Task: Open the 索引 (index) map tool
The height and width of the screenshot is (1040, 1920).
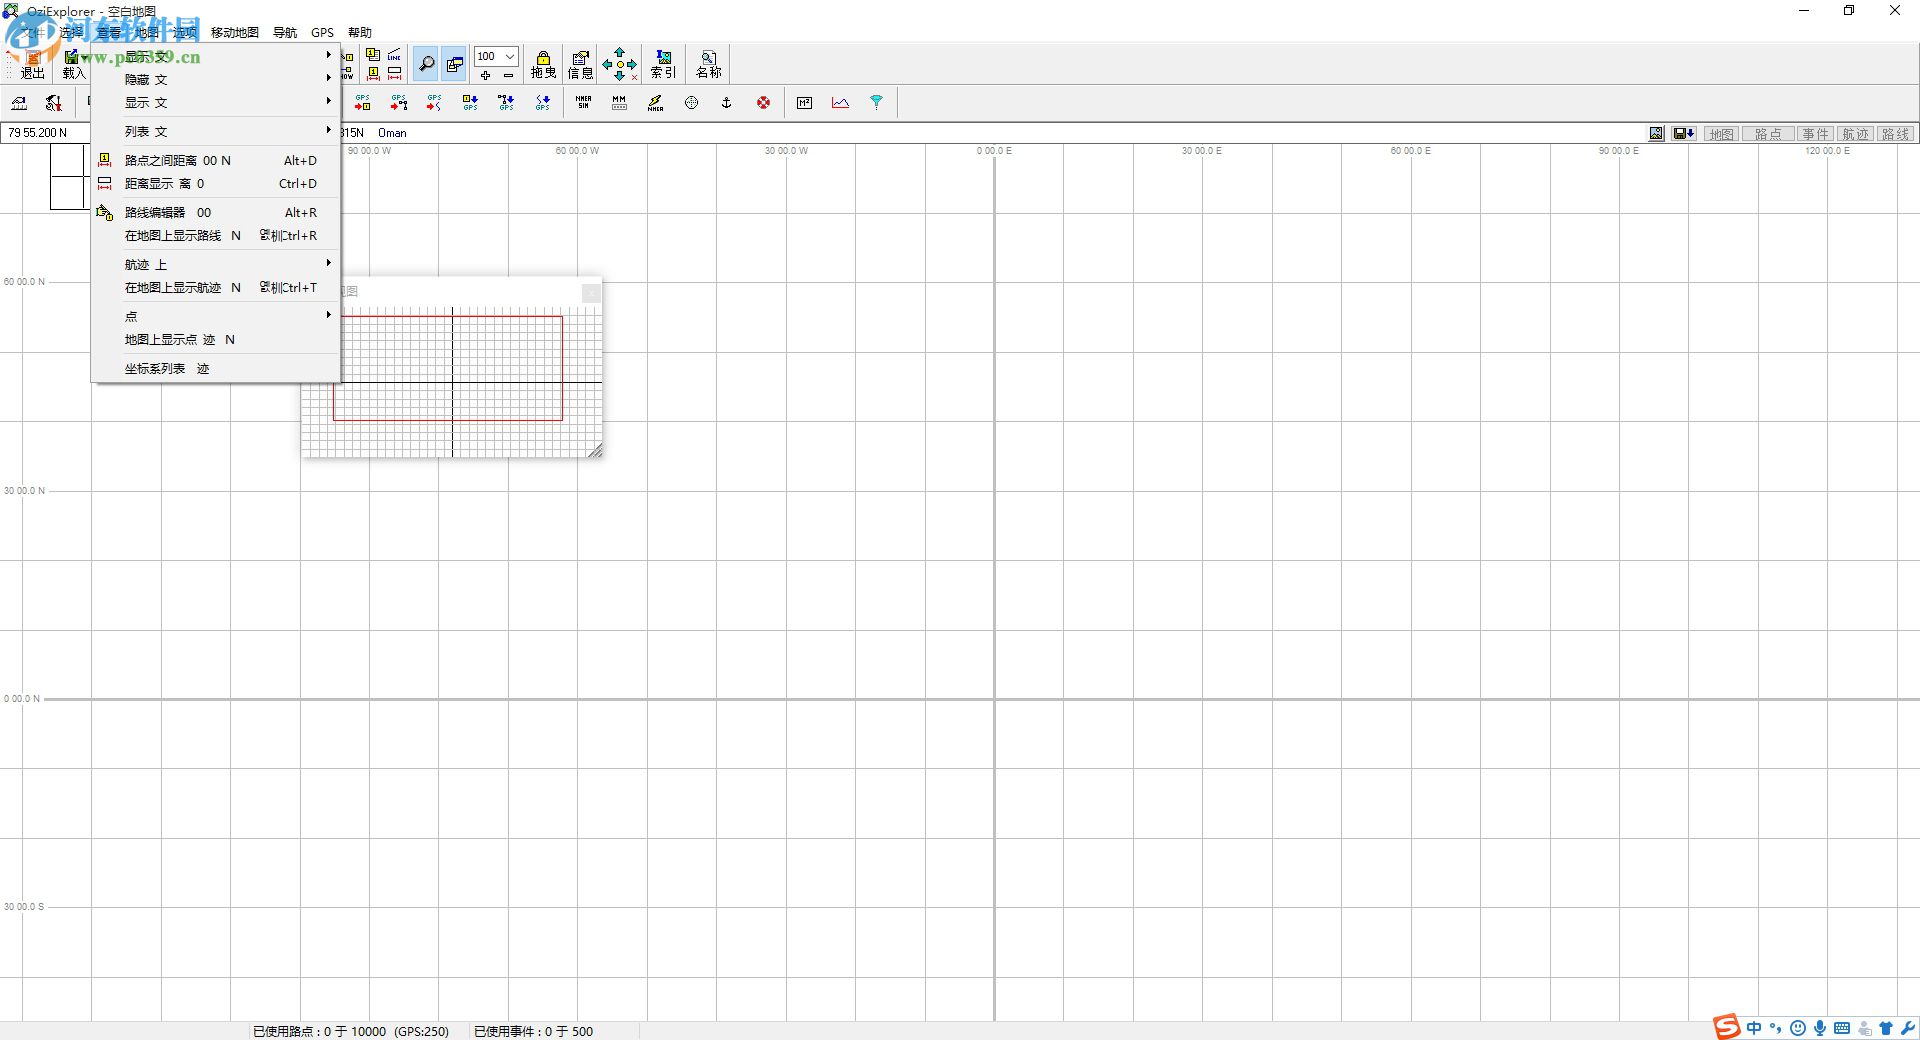Action: pos(663,64)
